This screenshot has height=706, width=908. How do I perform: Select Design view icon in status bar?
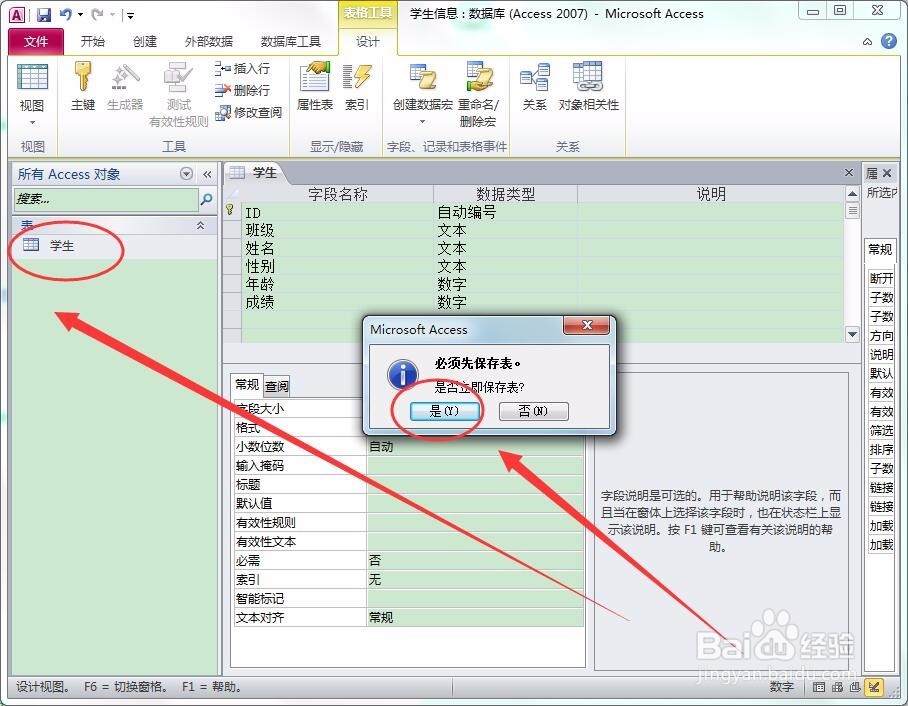coord(874,687)
